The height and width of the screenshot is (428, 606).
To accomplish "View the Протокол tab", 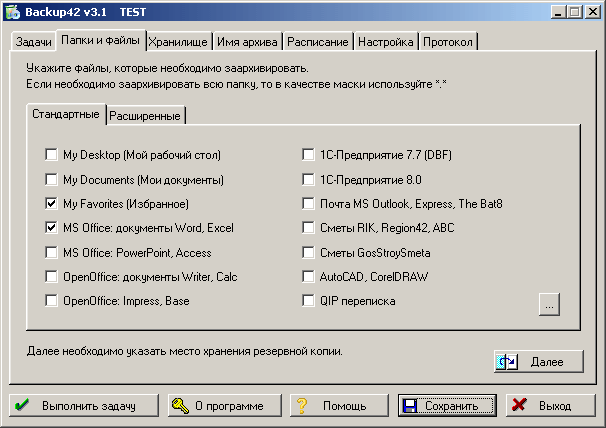I will (x=448, y=42).
